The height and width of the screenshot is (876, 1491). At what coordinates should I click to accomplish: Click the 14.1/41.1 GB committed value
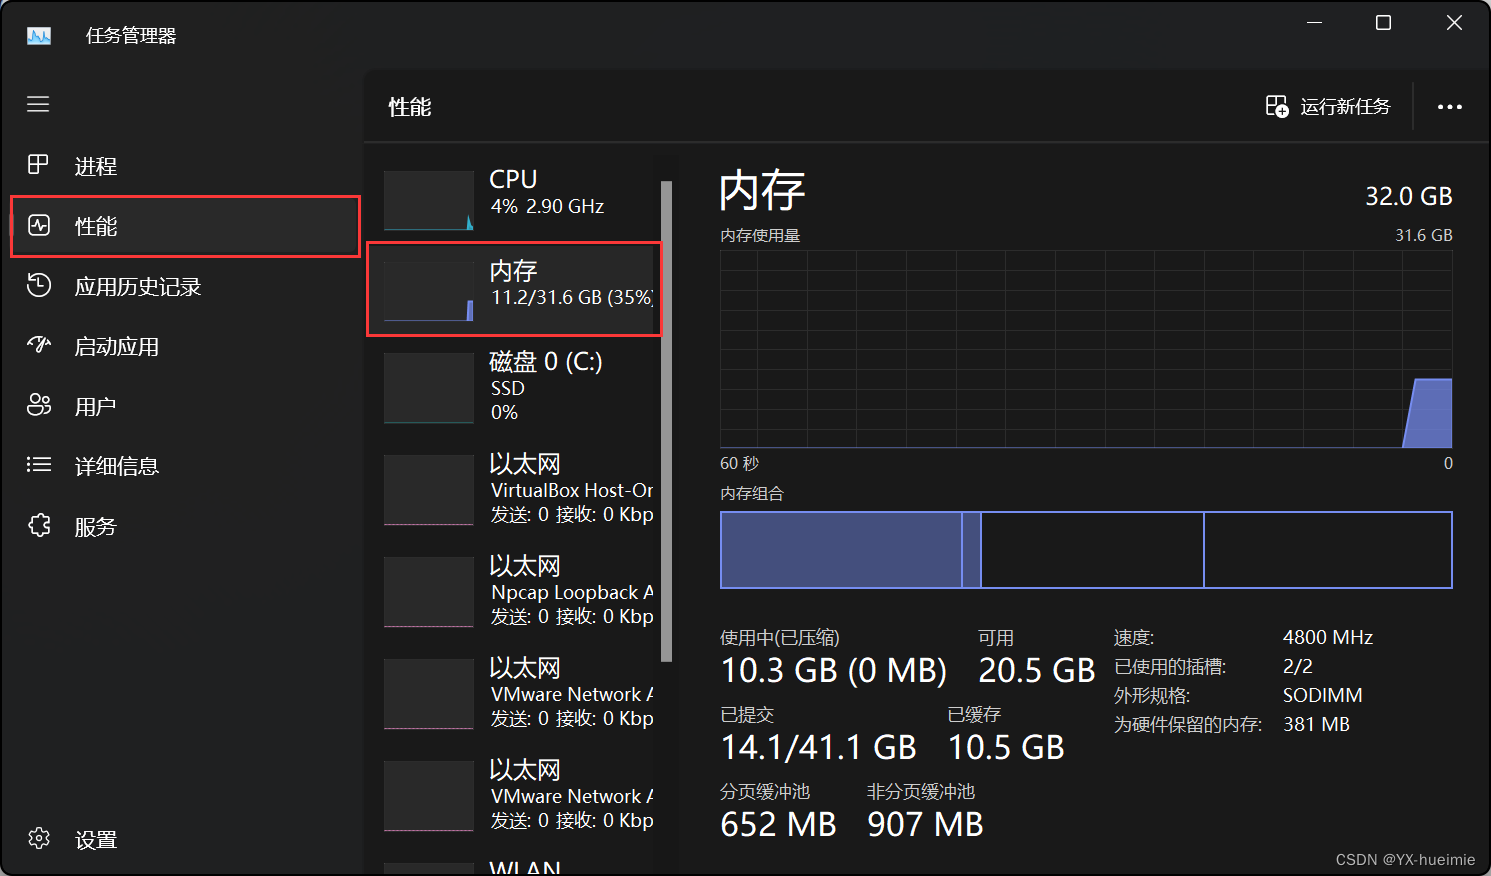pos(818,747)
